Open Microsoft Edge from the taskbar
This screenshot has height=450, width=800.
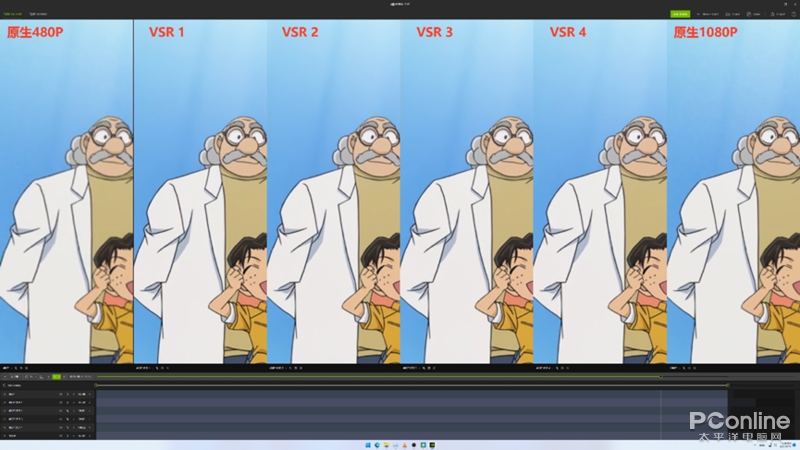point(377,445)
